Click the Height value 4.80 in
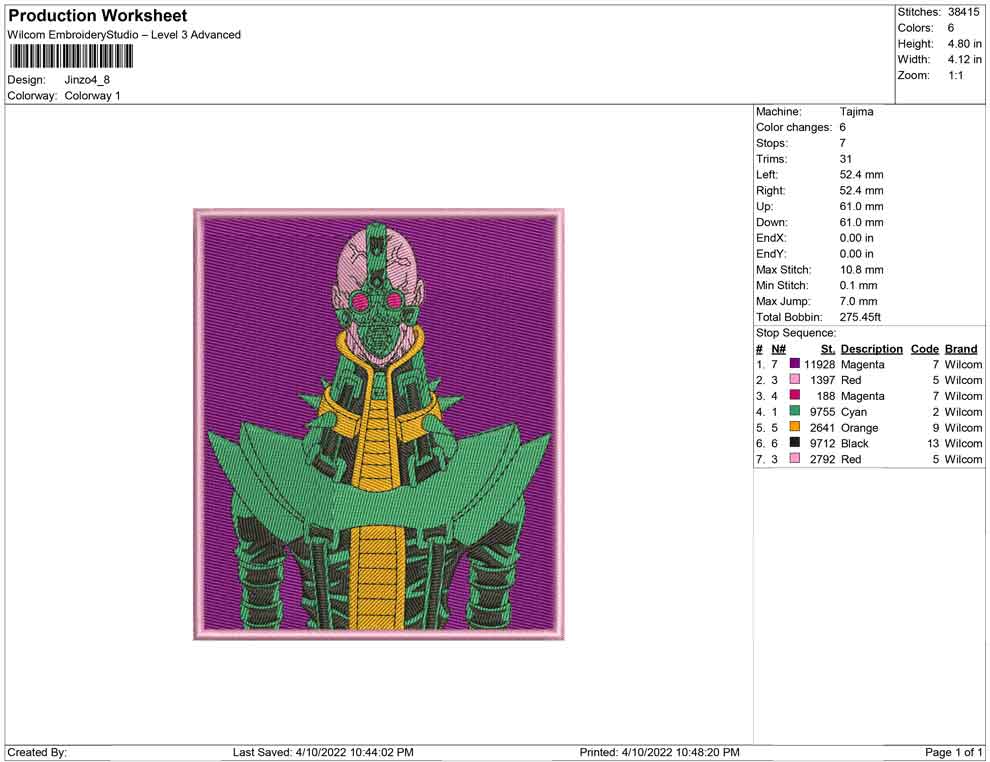 pos(964,44)
